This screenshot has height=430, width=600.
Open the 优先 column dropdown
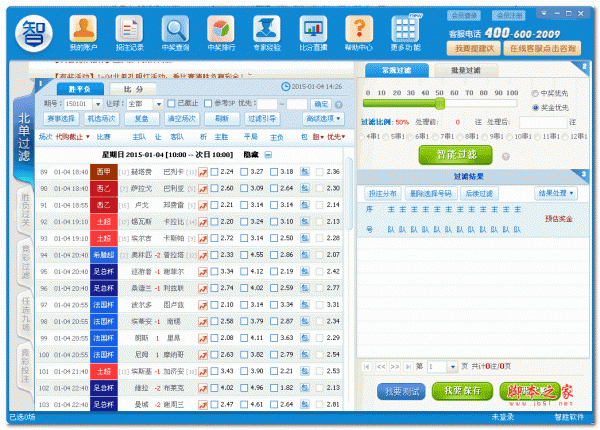pos(343,137)
